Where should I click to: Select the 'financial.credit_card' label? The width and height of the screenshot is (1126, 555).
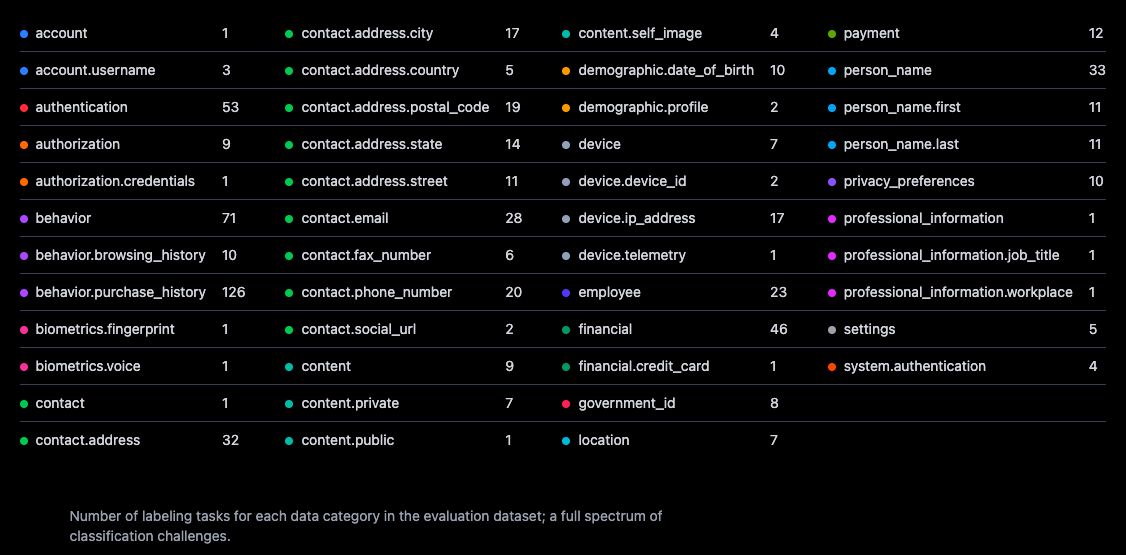(643, 366)
